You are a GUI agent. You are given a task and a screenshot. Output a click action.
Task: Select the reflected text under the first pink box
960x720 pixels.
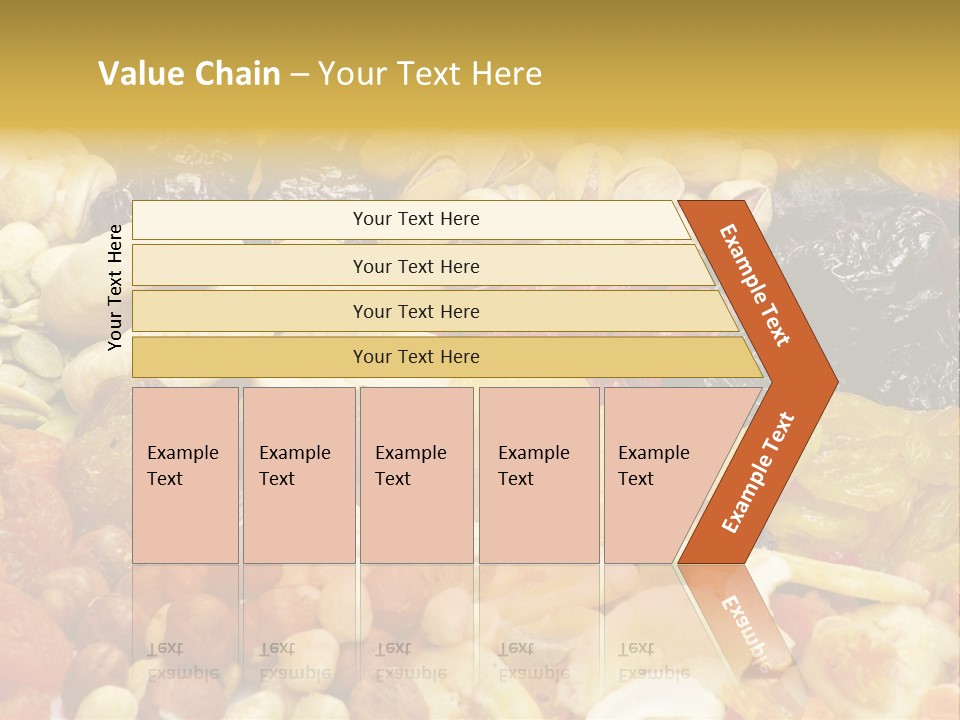(183, 661)
